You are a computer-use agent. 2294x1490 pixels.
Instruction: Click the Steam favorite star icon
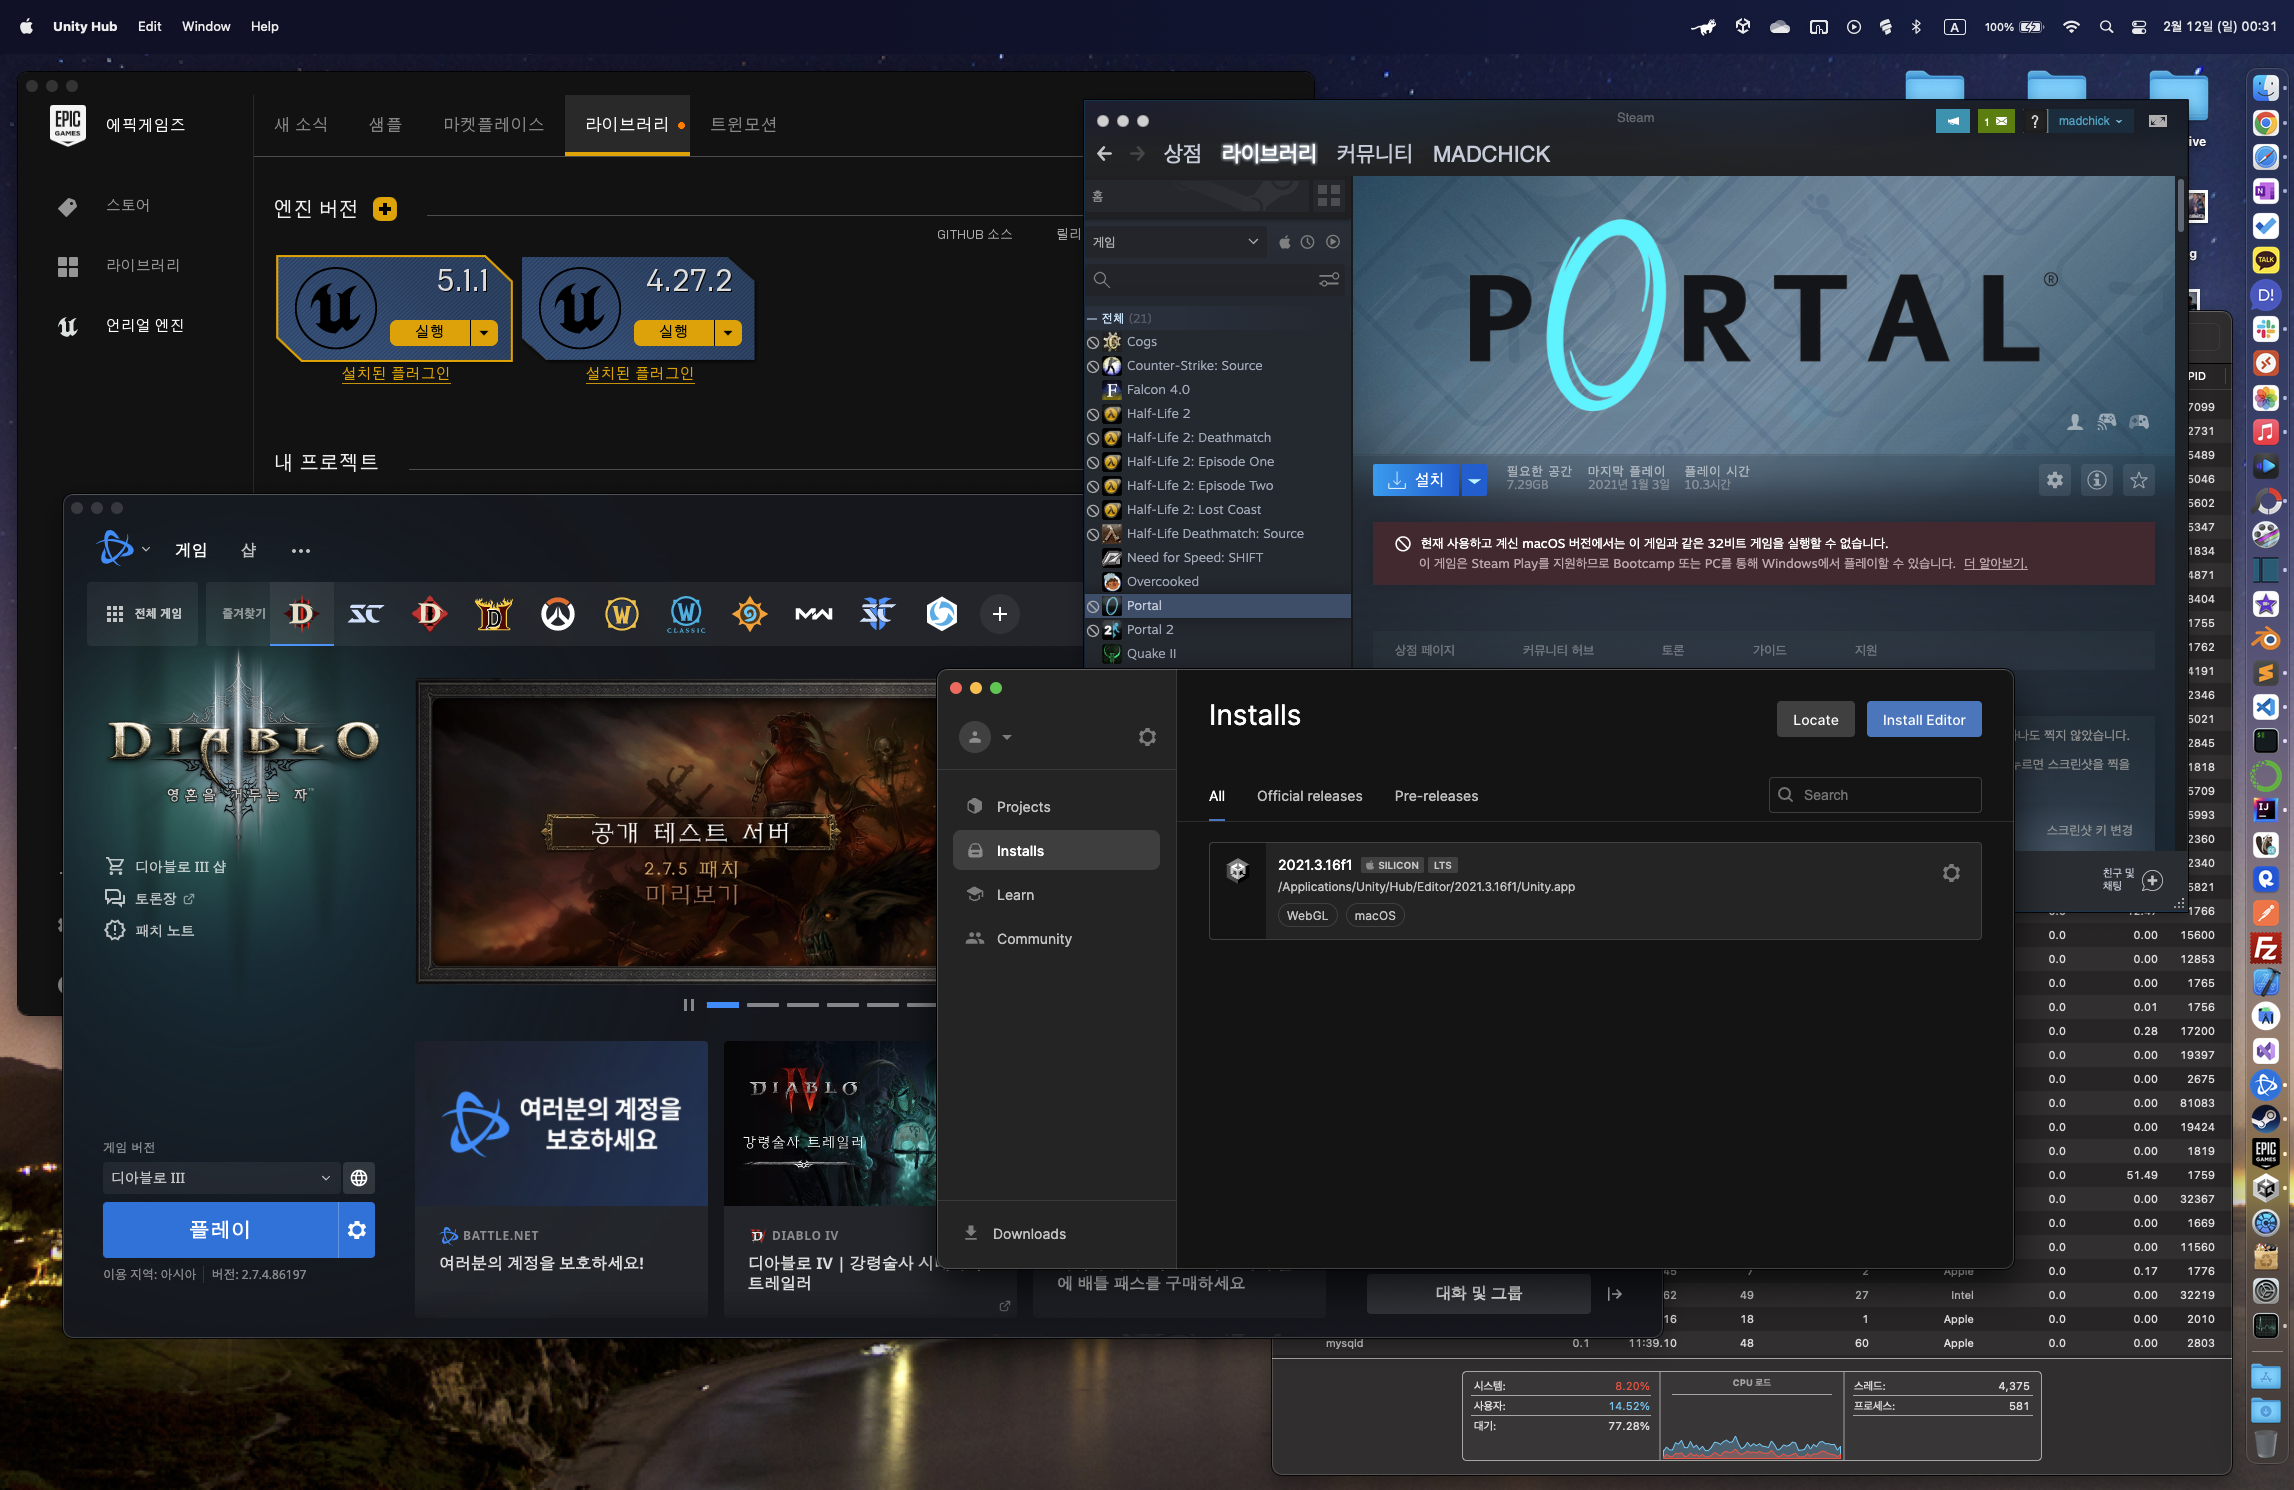click(x=2138, y=481)
